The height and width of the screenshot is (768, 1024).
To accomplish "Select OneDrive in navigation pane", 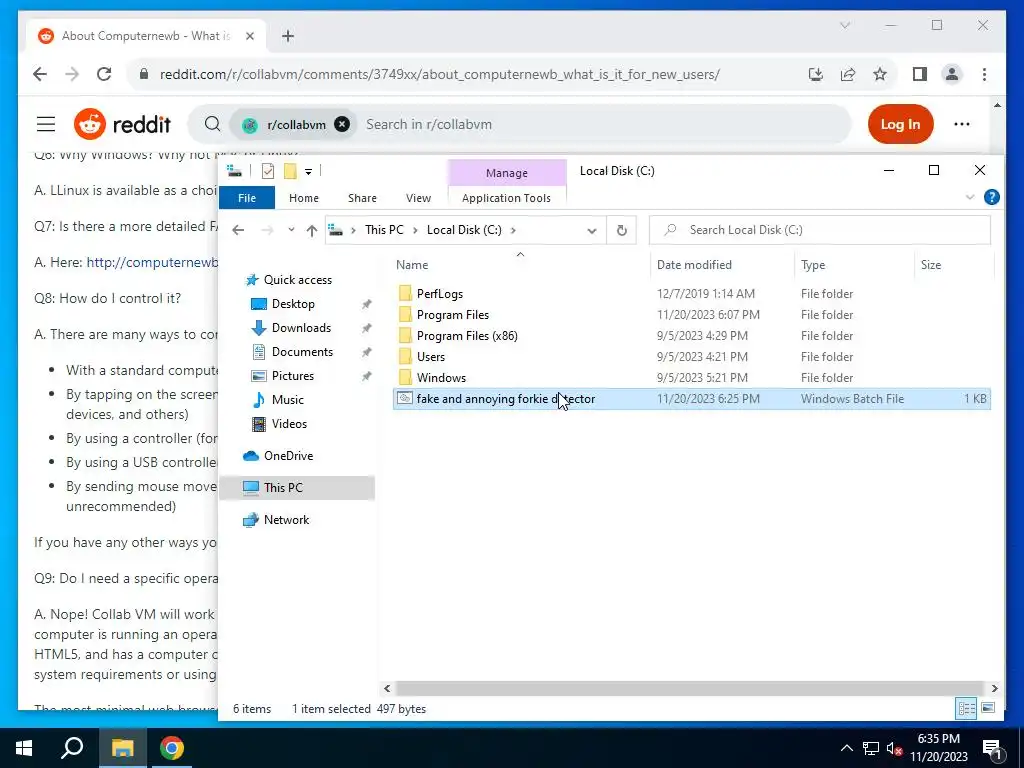I will coord(288,456).
